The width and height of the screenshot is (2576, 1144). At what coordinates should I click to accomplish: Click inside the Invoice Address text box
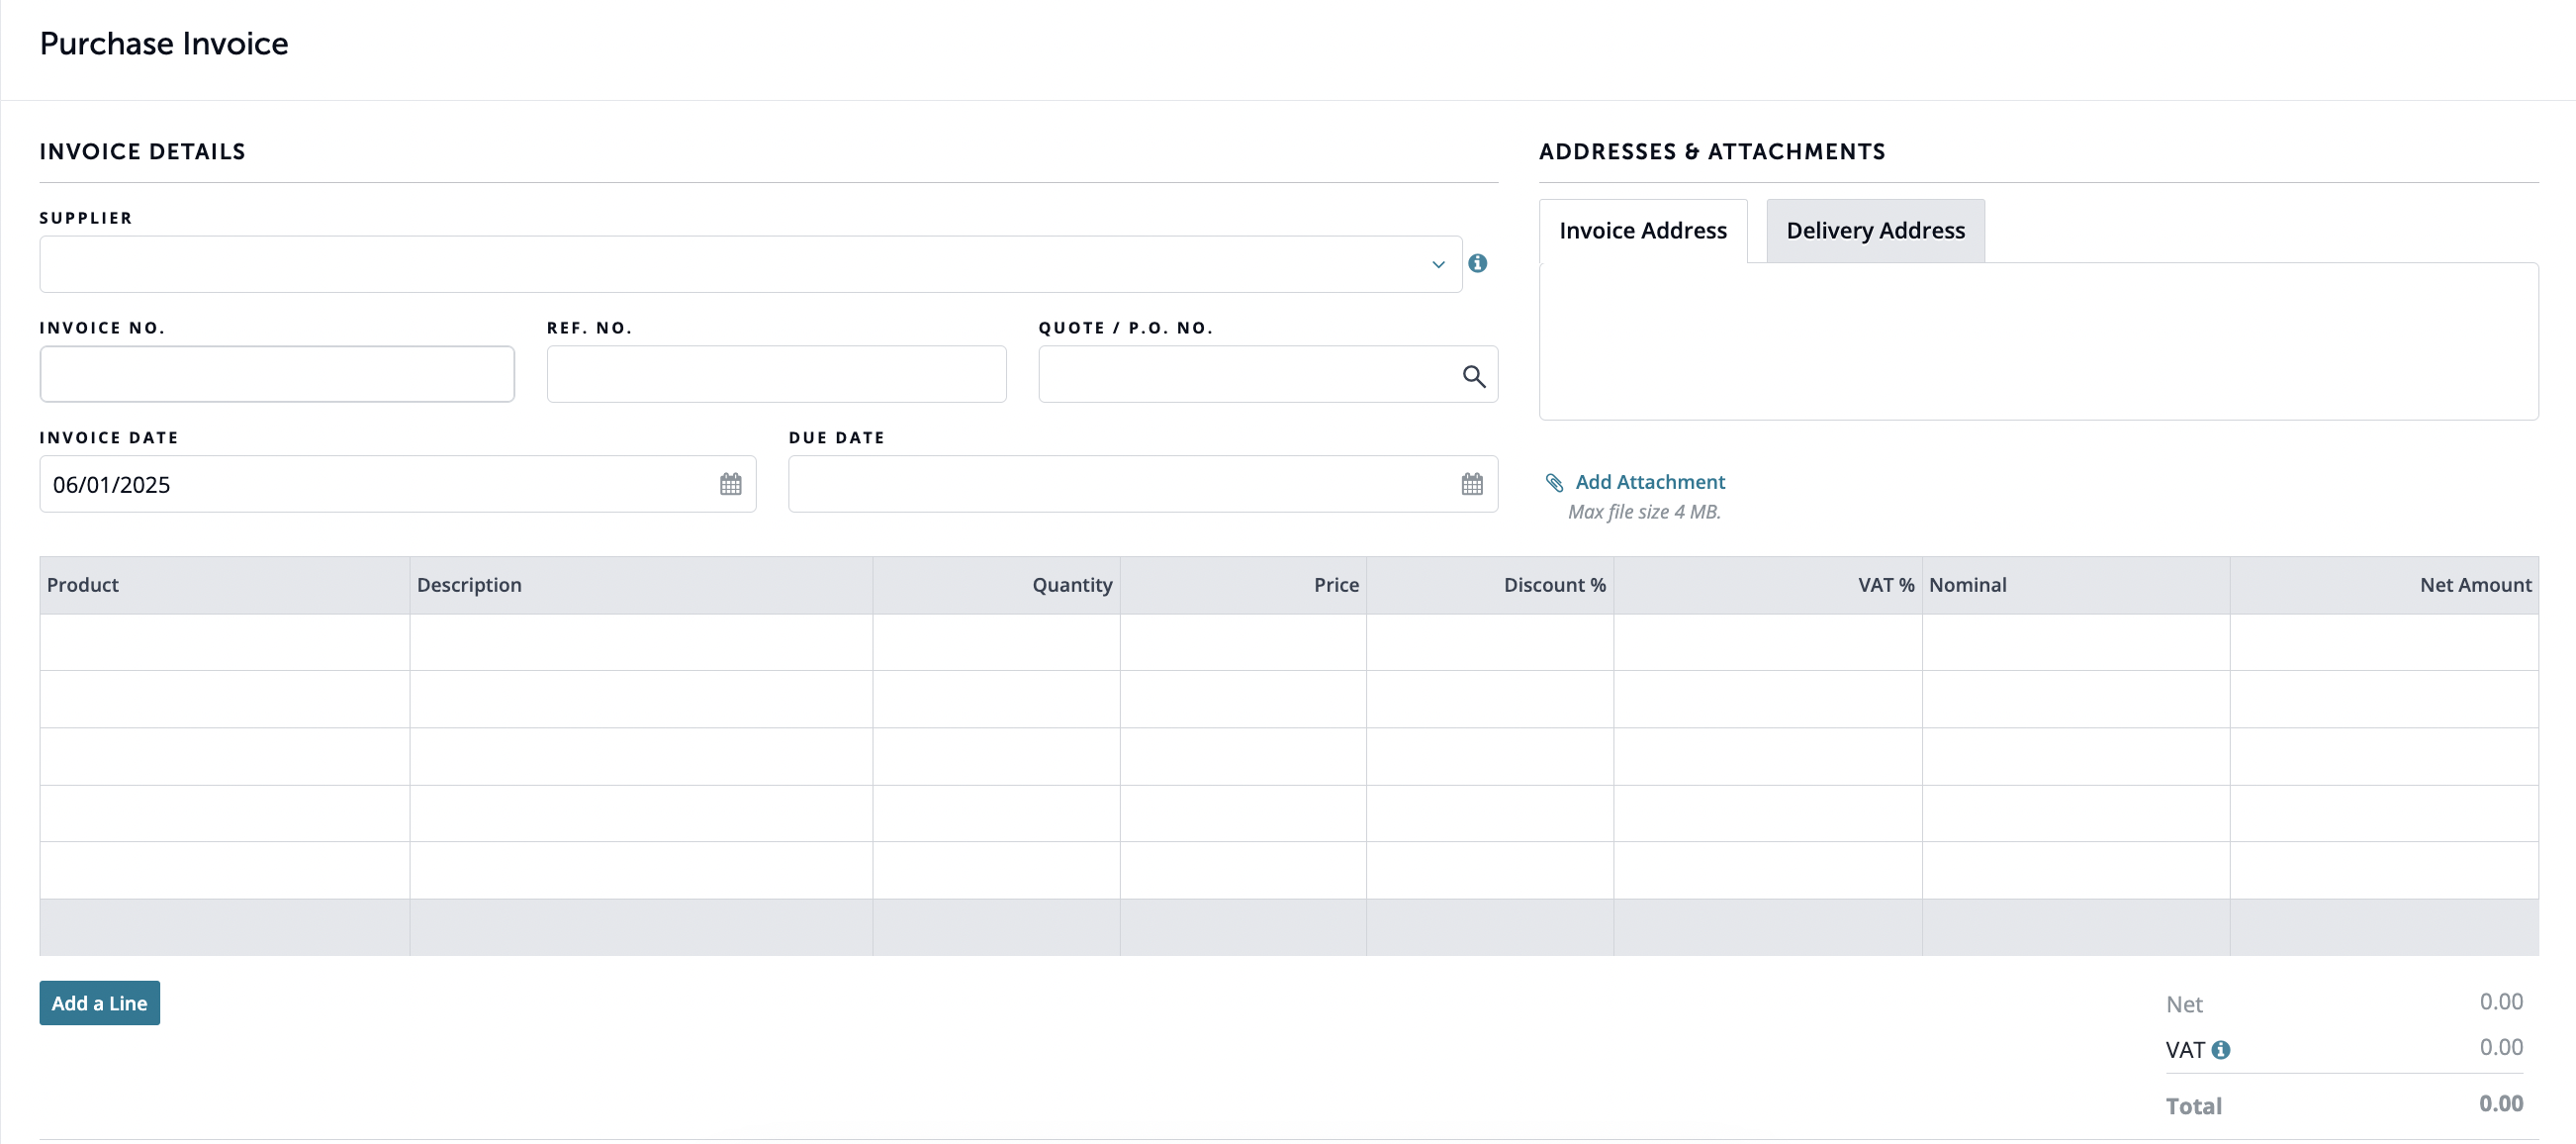point(2038,341)
